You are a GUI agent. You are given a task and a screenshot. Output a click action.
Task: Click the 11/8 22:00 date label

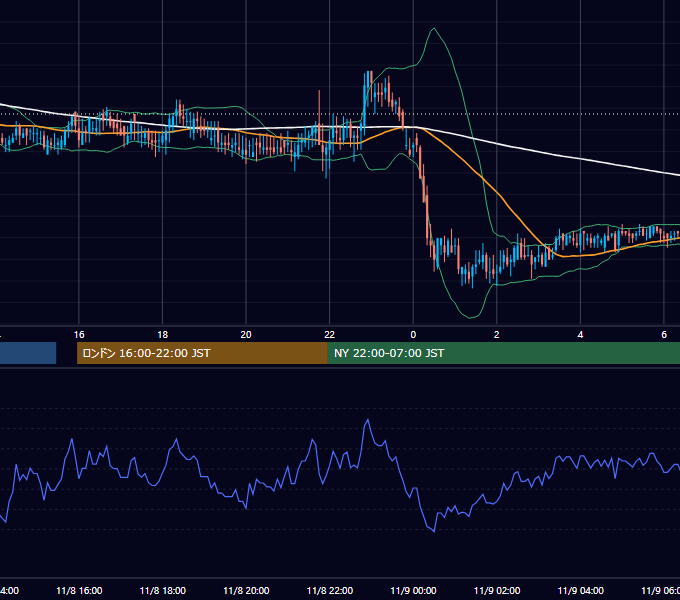tap(330, 590)
